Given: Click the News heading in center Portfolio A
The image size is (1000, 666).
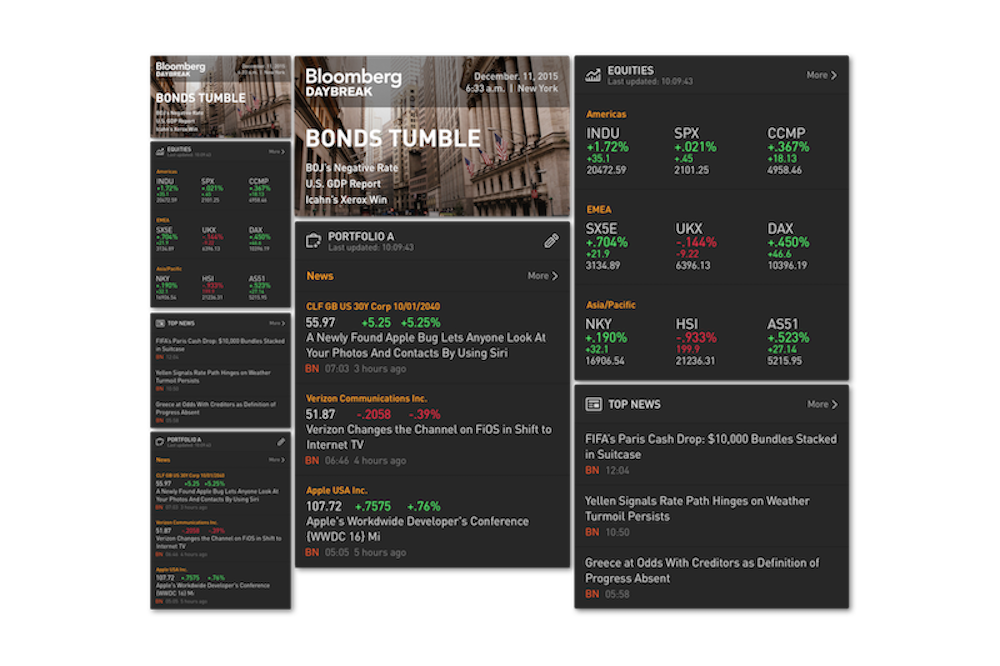Looking at the screenshot, I should click(x=320, y=276).
